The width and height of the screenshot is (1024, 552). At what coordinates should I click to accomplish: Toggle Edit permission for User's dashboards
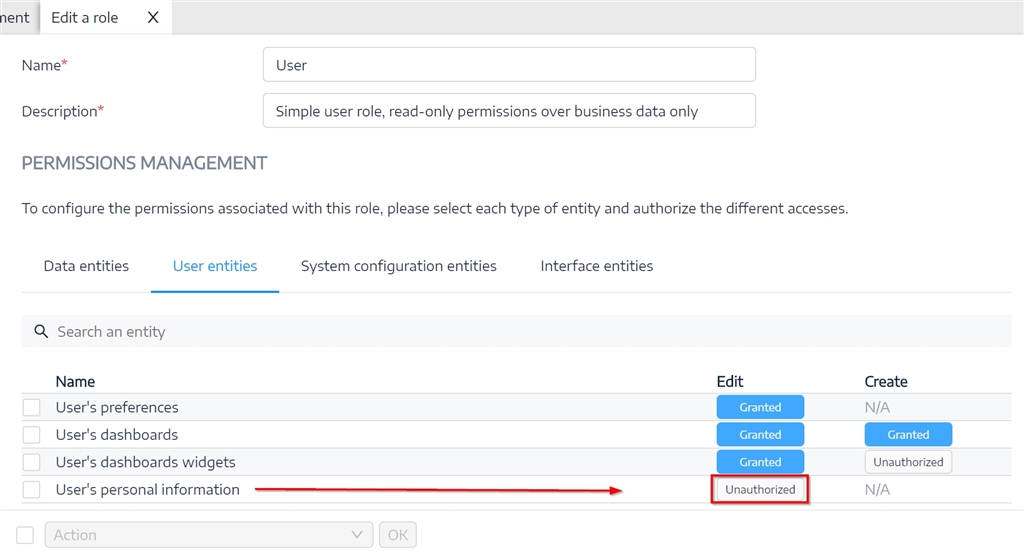pyautogui.click(x=760, y=434)
